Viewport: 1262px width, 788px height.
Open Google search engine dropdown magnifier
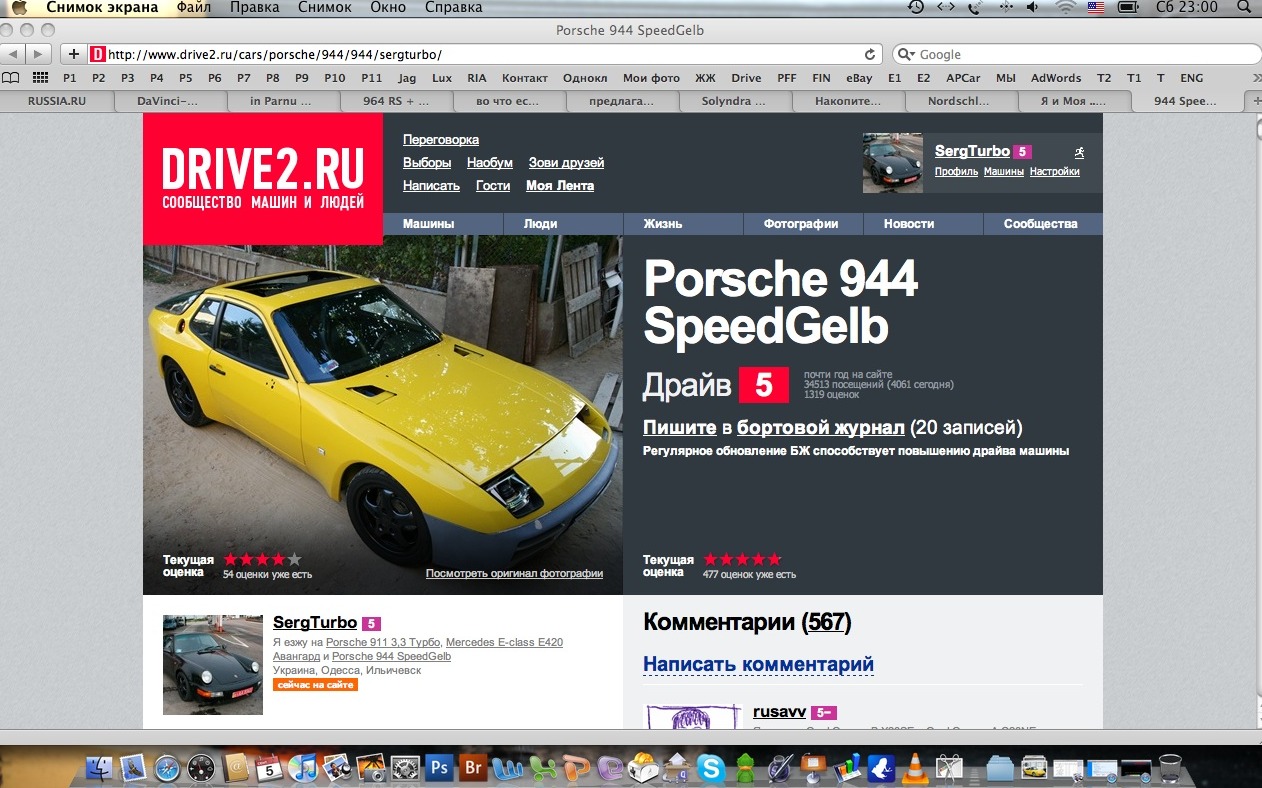click(905, 54)
